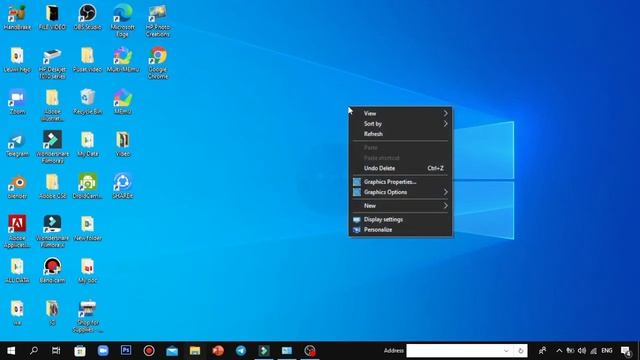Open the SHAREit desktop shortcut

122,186
